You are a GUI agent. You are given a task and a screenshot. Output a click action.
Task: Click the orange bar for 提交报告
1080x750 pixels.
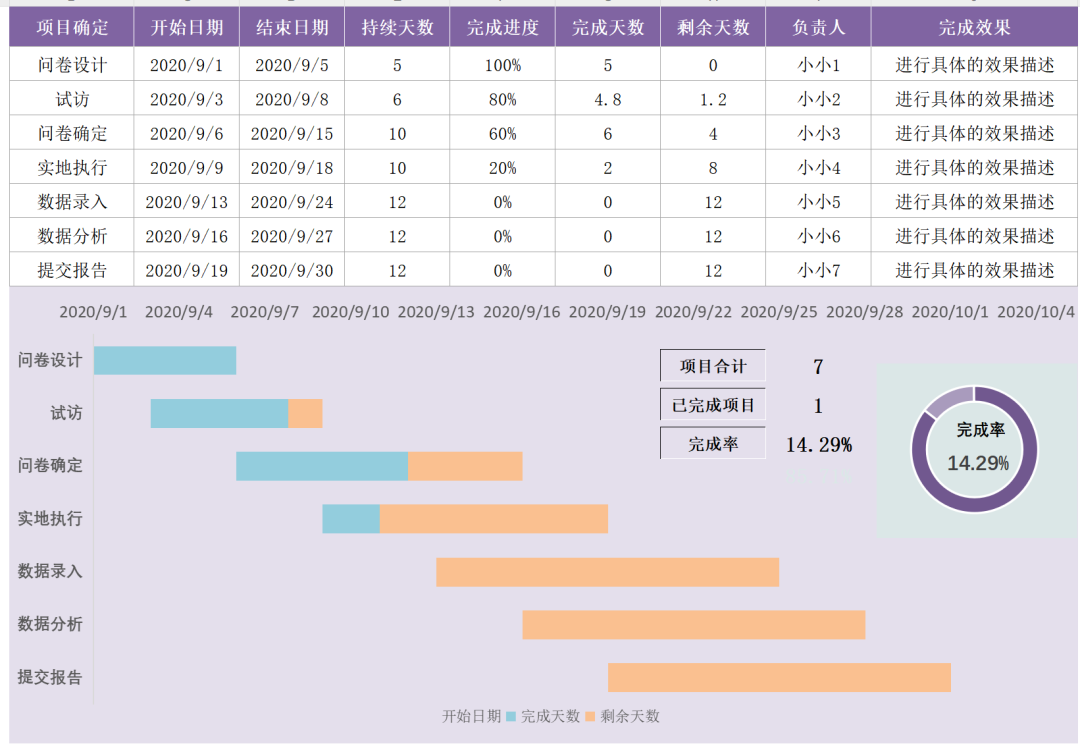point(779,678)
